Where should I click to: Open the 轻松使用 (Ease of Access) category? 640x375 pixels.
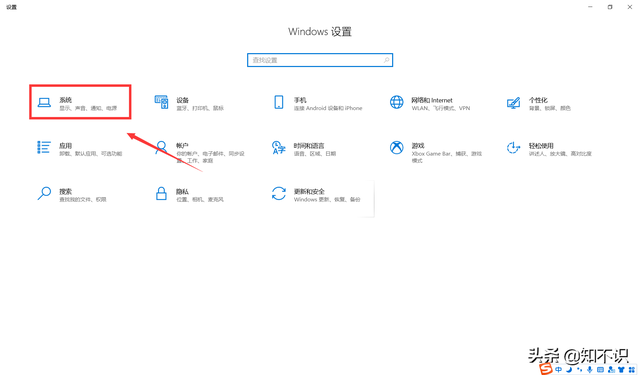[x=549, y=148]
